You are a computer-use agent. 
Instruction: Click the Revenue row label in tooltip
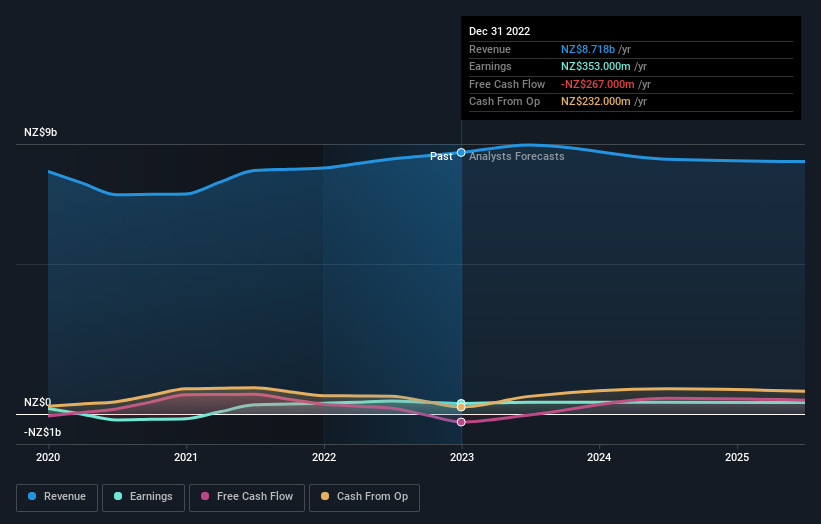tap(490, 49)
